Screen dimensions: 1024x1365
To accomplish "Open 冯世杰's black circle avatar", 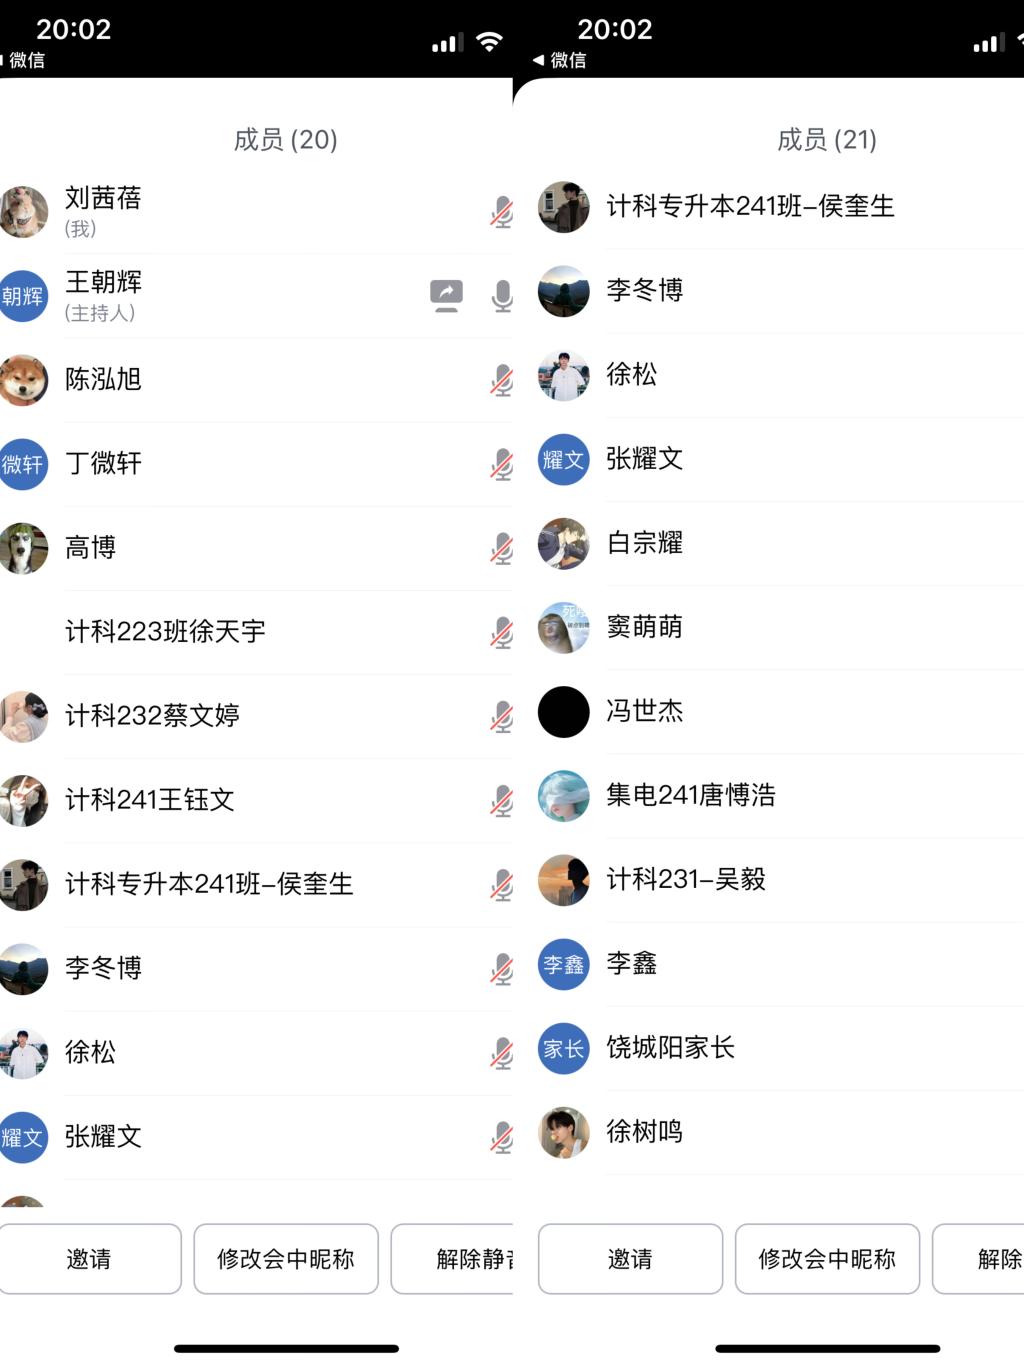I will [564, 712].
